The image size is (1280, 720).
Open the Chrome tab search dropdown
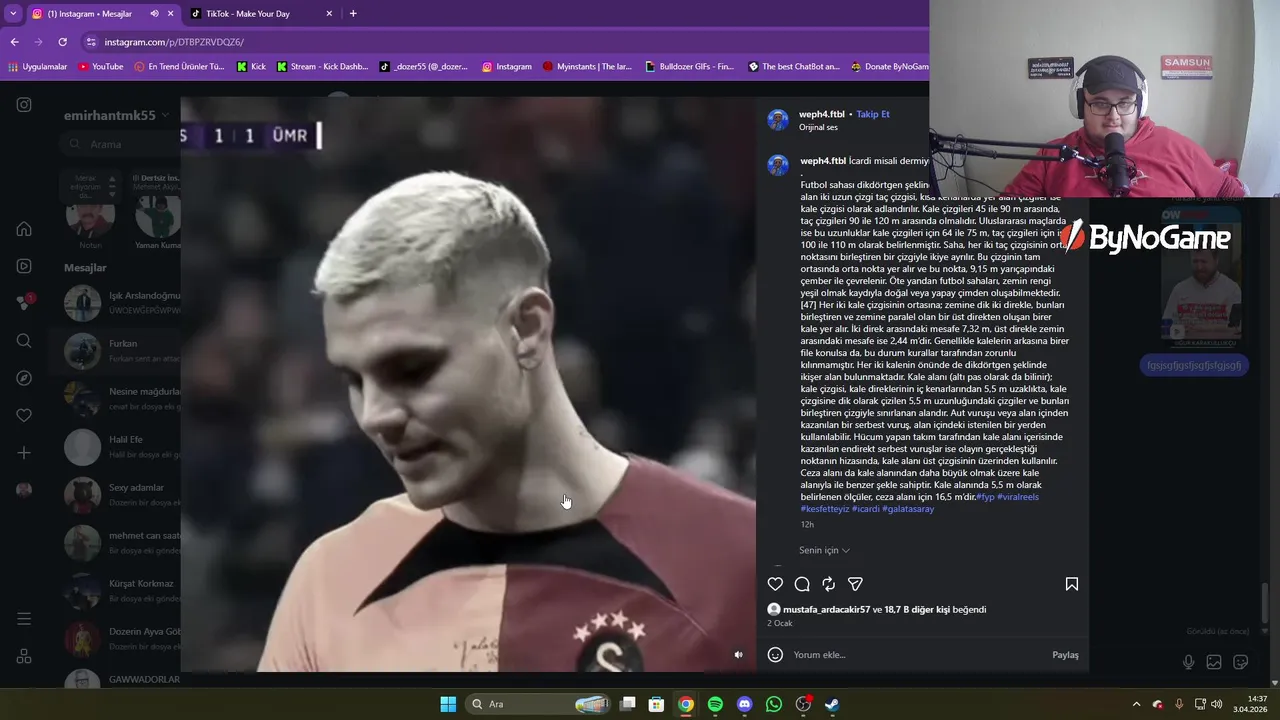(x=13, y=14)
